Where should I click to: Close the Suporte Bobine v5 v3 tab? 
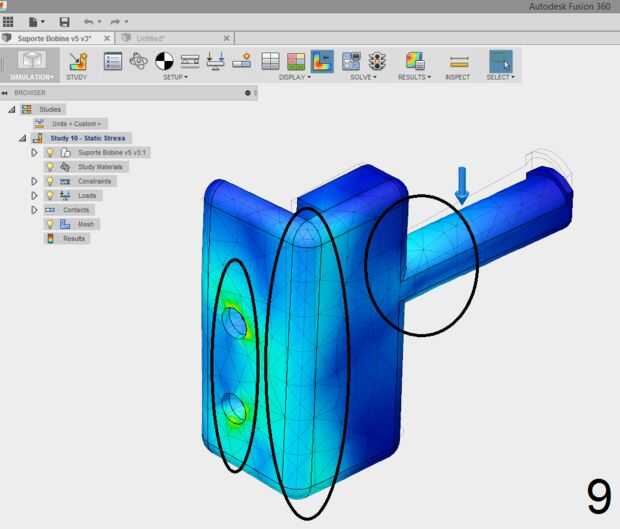(107, 38)
